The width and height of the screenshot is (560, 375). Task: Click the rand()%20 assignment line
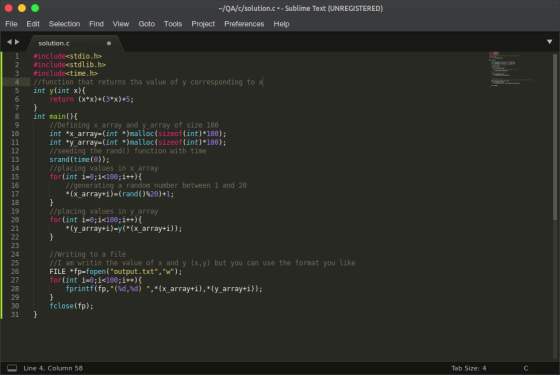coord(120,194)
